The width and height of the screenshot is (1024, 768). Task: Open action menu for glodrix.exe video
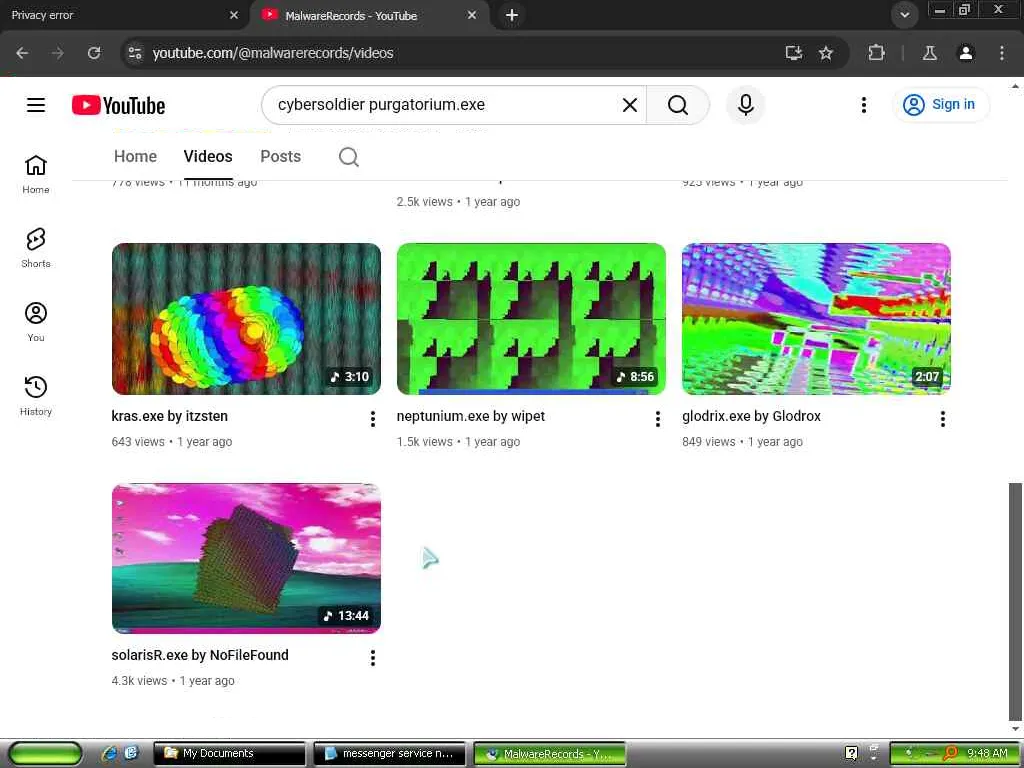(x=942, y=419)
